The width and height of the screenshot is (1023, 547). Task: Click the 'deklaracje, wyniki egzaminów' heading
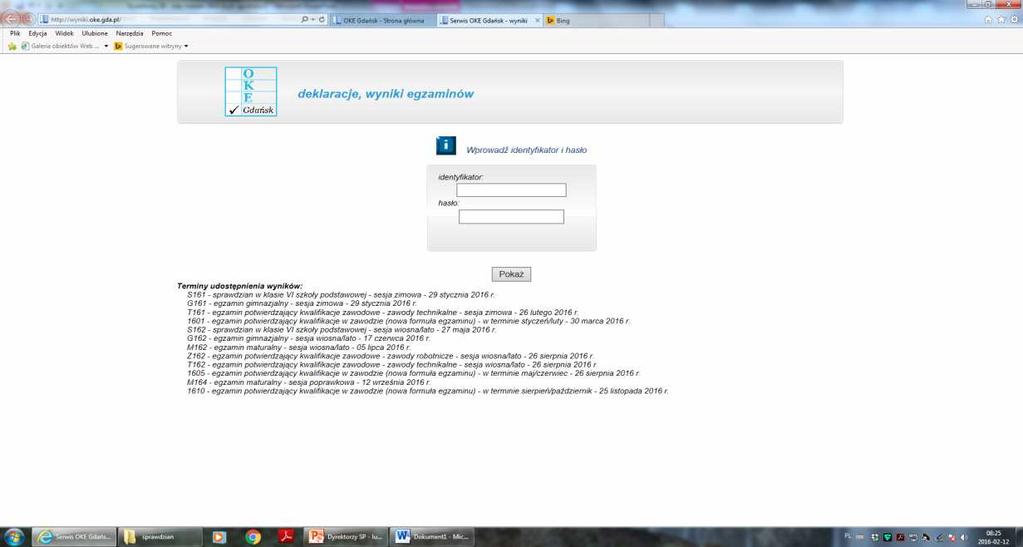pos(386,94)
